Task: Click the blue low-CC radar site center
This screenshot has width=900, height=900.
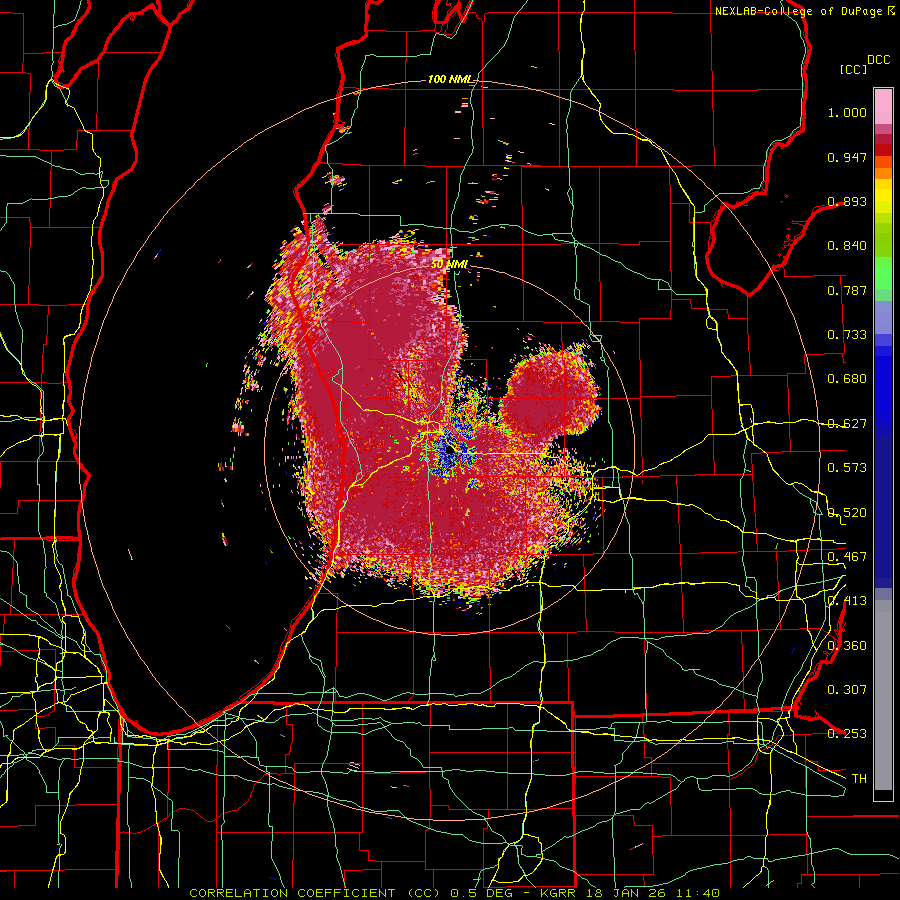Action: coord(449,452)
